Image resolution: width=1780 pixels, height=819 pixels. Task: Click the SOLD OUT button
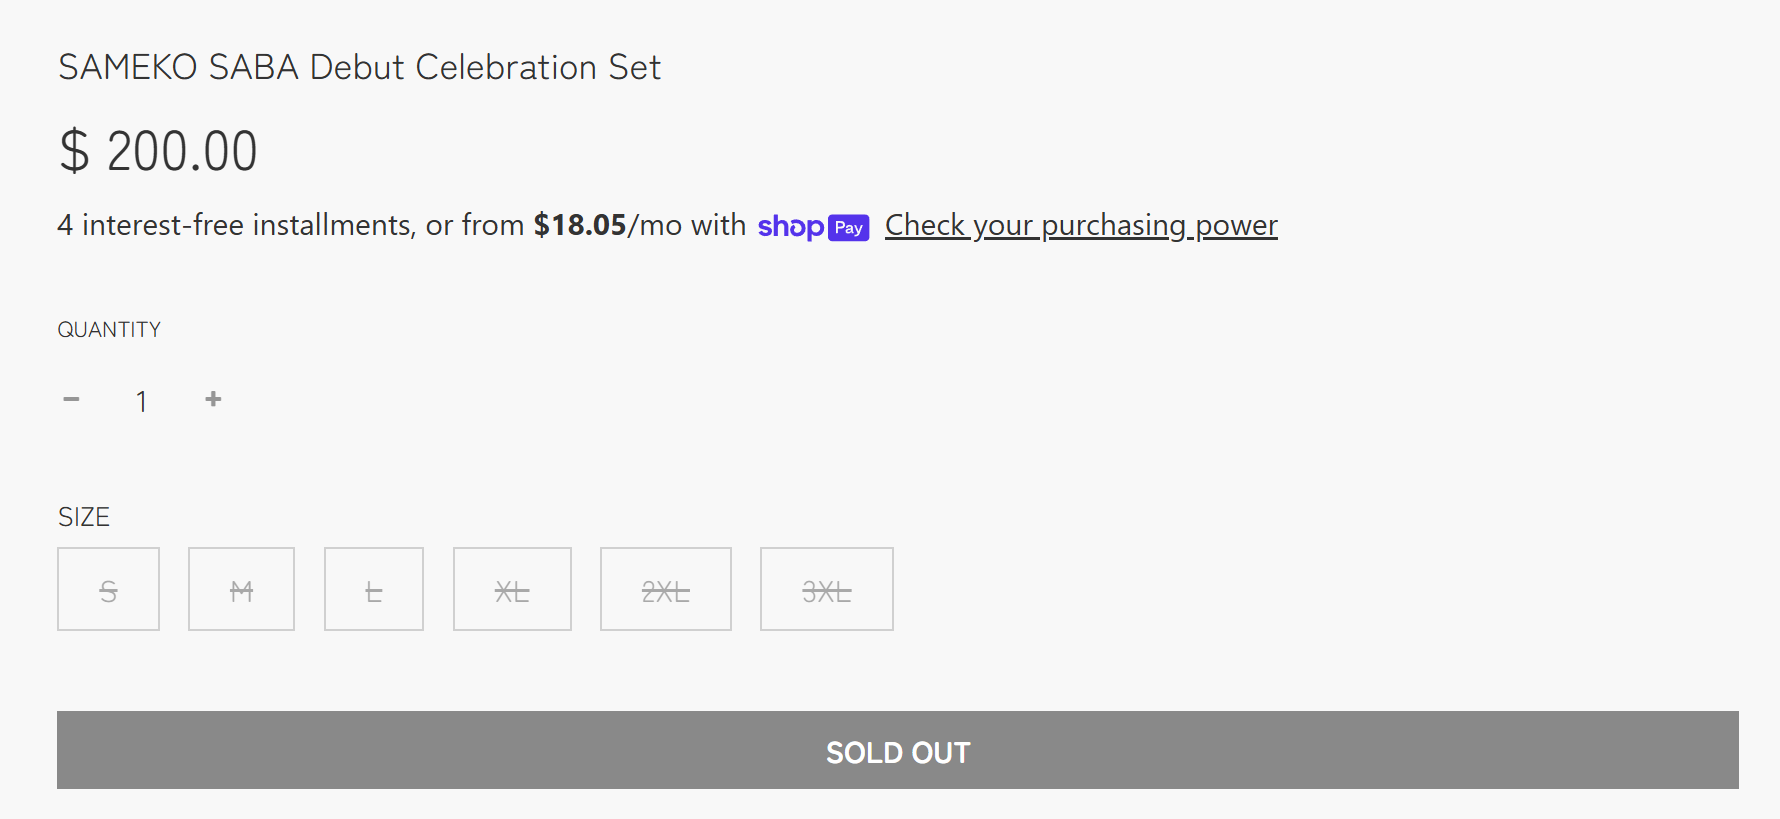point(898,750)
